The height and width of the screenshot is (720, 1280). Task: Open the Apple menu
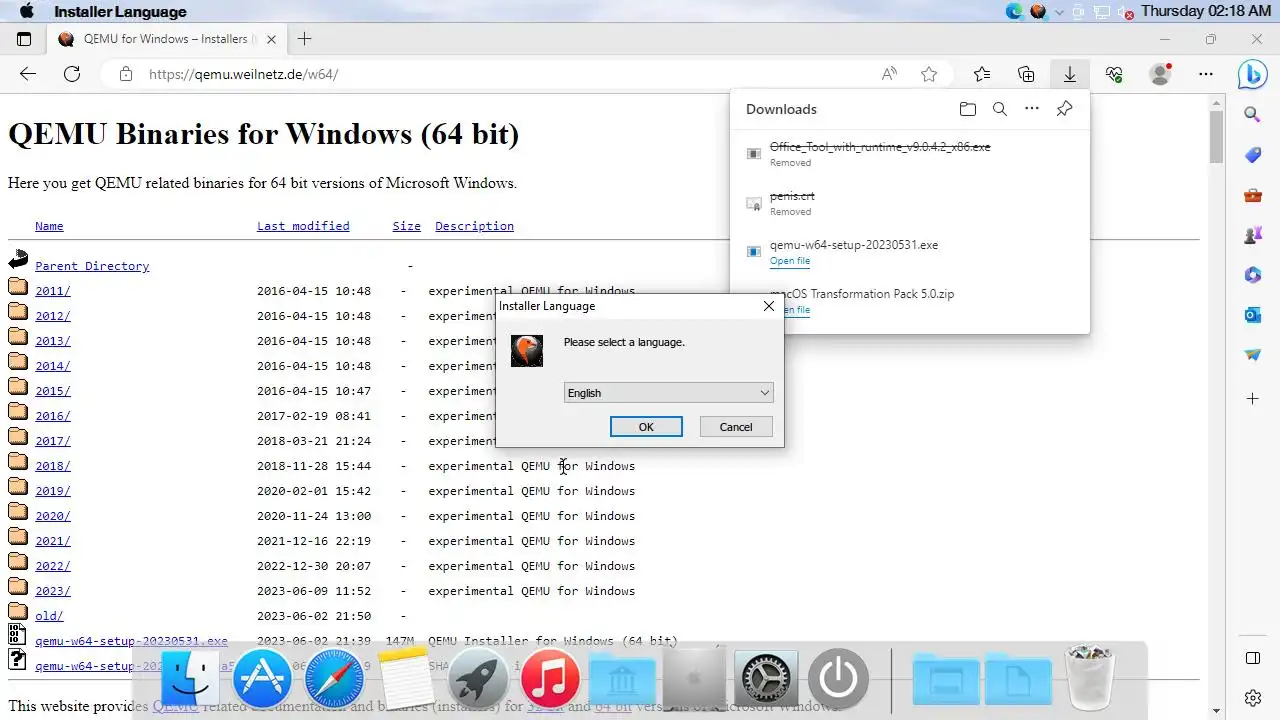pyautogui.click(x=26, y=12)
